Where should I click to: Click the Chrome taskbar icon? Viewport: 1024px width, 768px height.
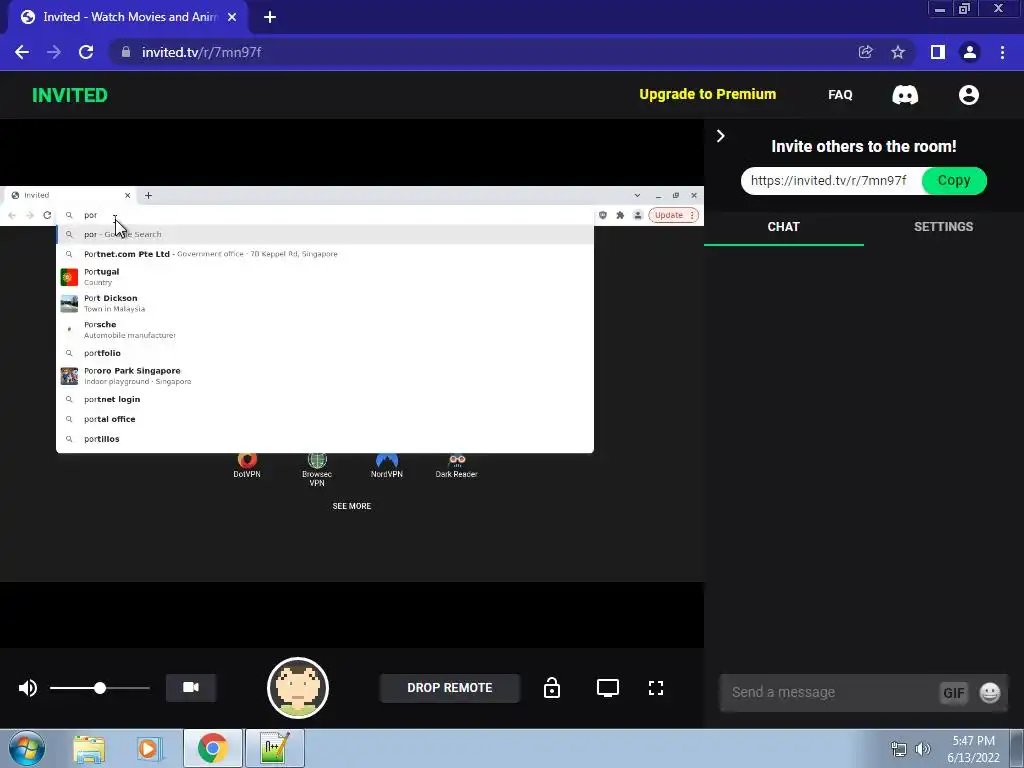point(212,748)
